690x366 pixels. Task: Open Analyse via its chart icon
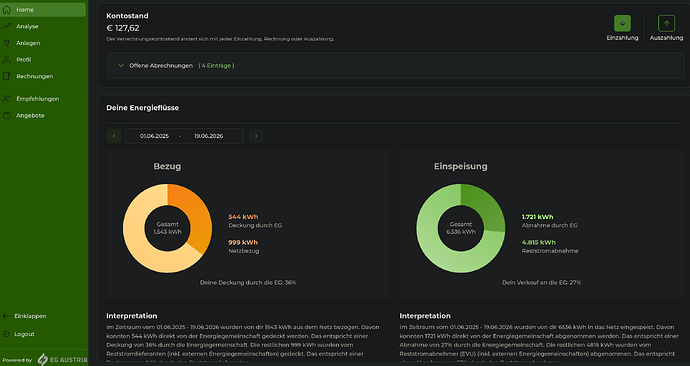(7, 26)
